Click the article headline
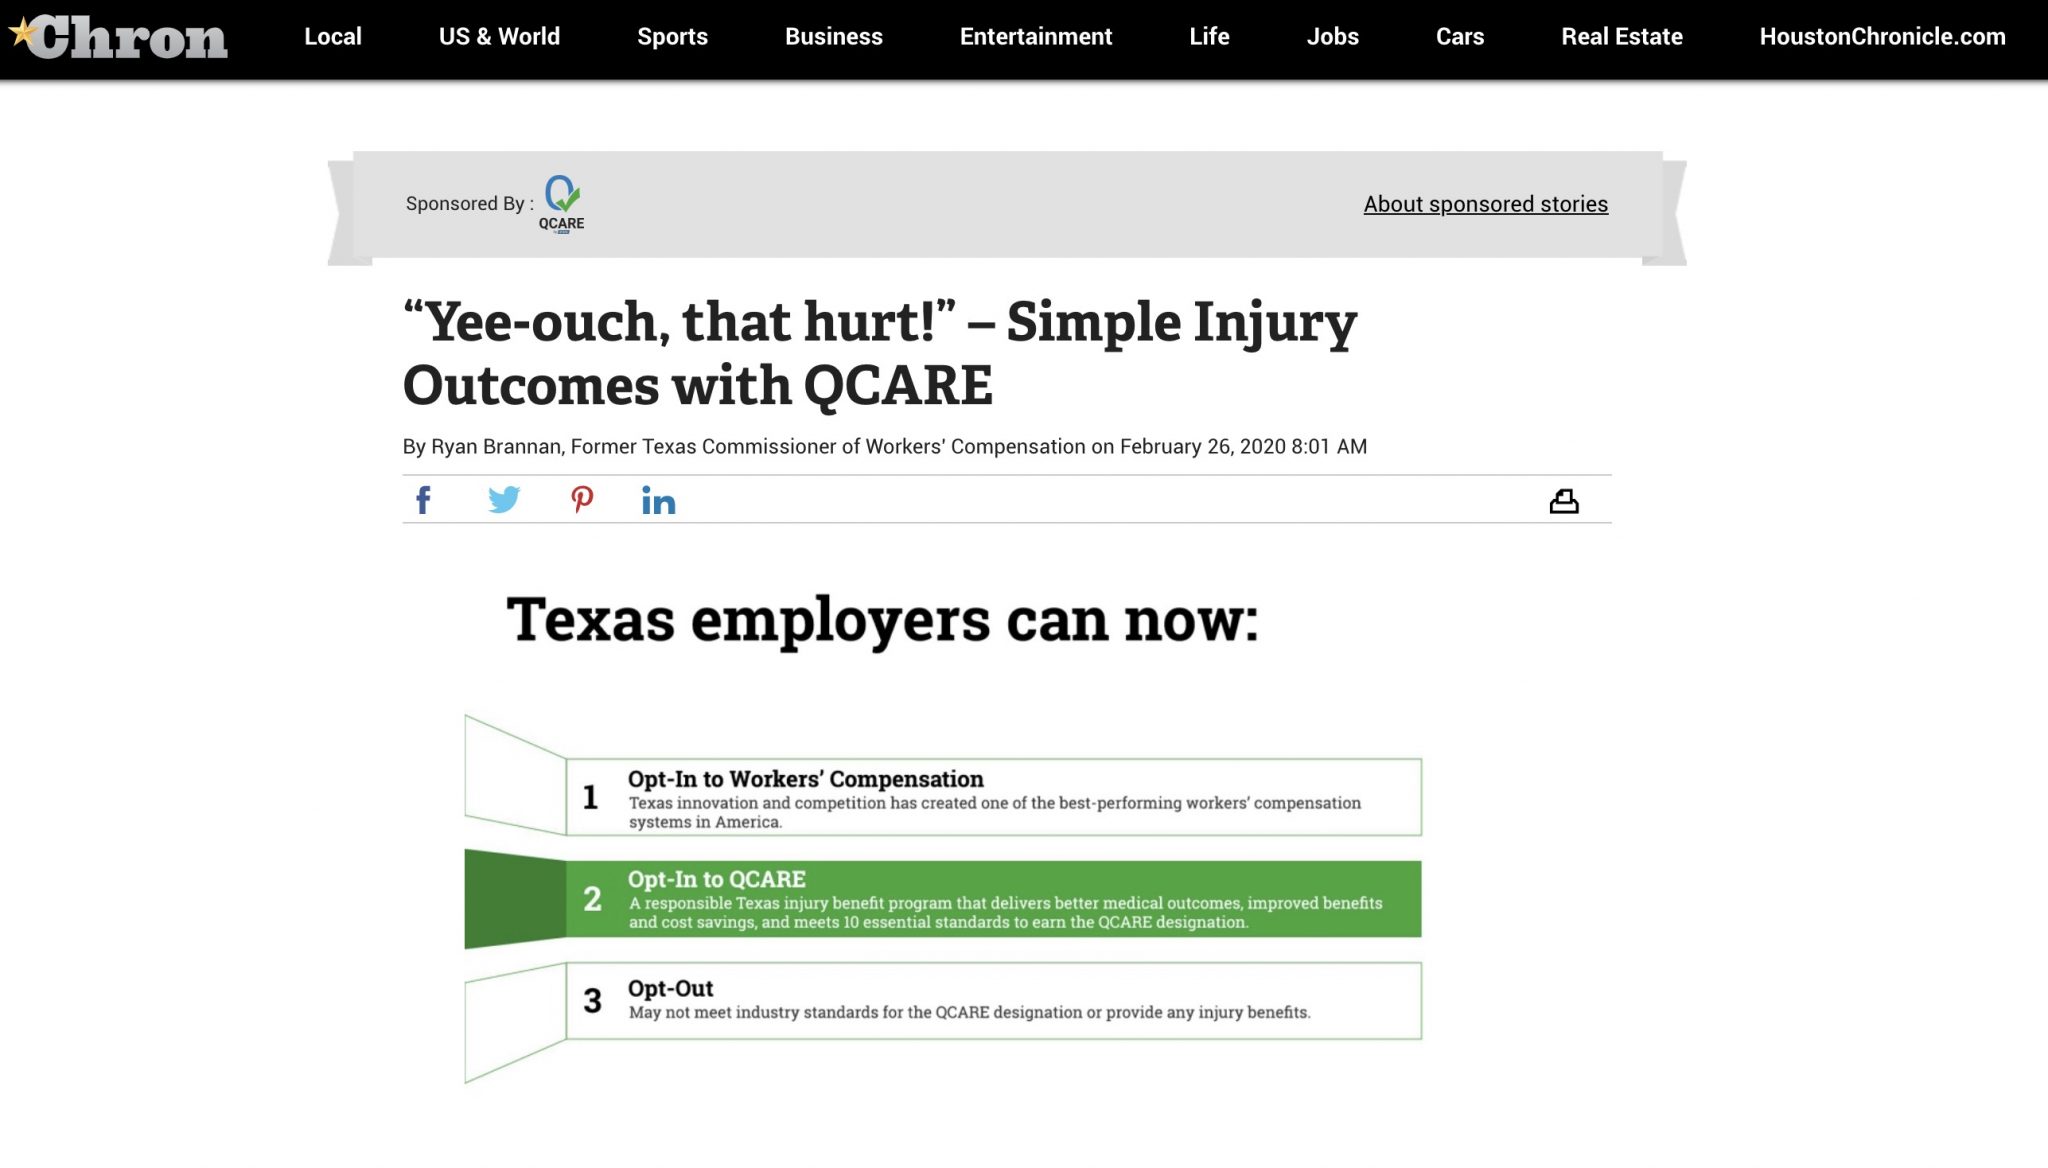 click(x=879, y=353)
